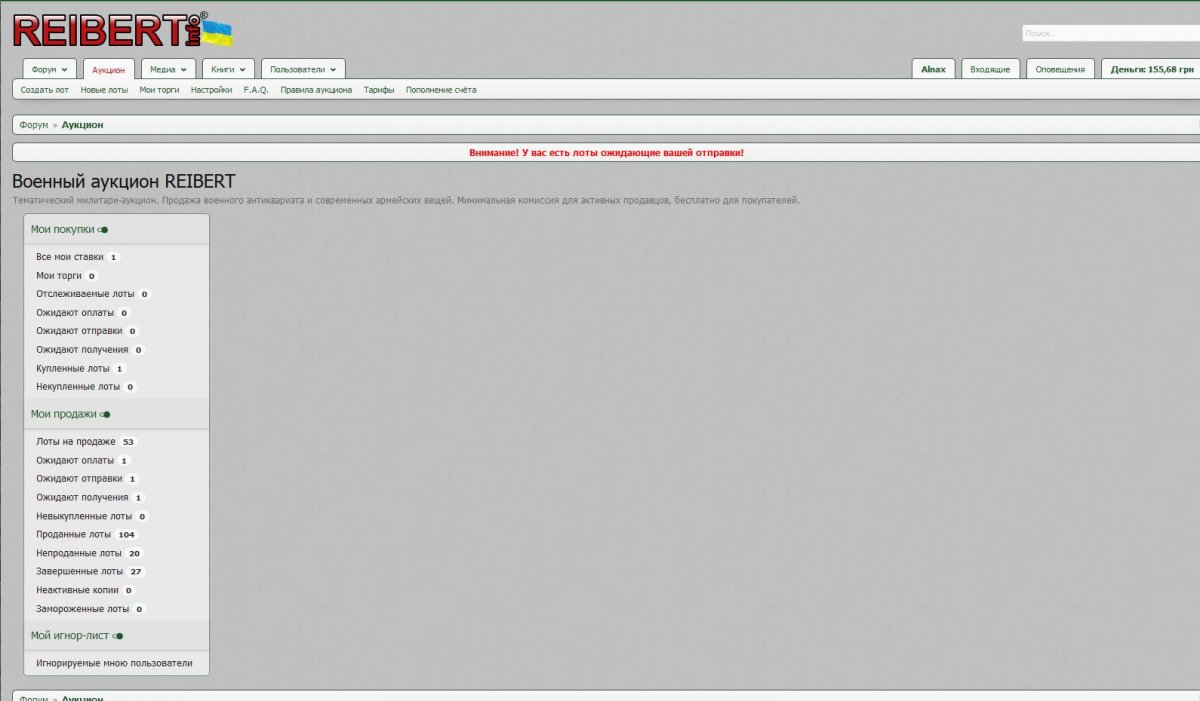Click the red Внимание shipping warning
The width and height of the screenshot is (1200, 701).
(x=606, y=153)
